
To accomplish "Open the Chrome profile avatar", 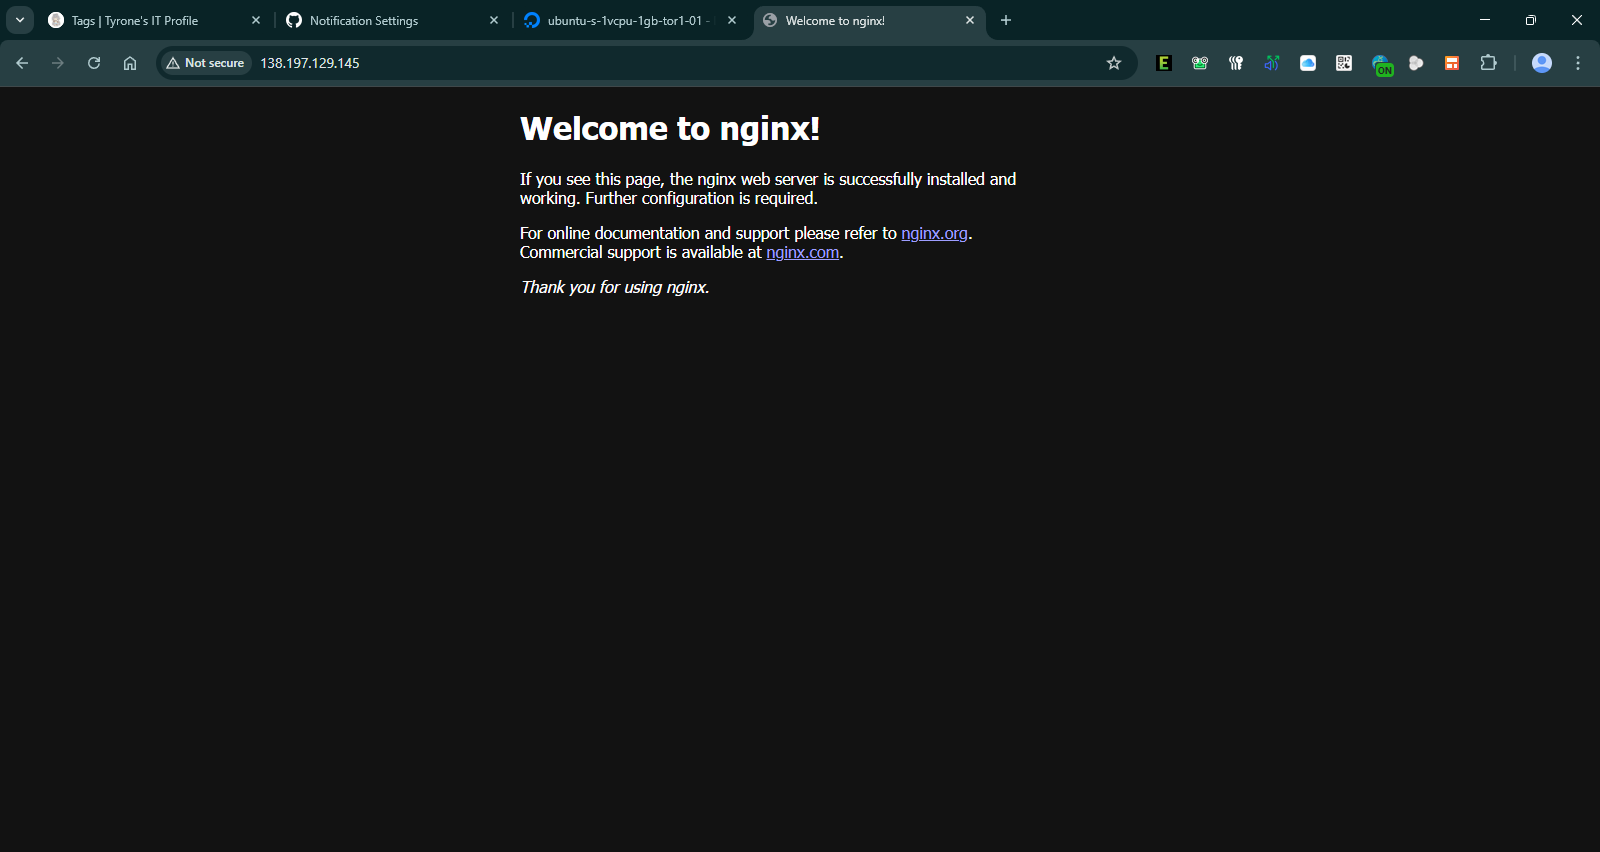I will tap(1542, 63).
